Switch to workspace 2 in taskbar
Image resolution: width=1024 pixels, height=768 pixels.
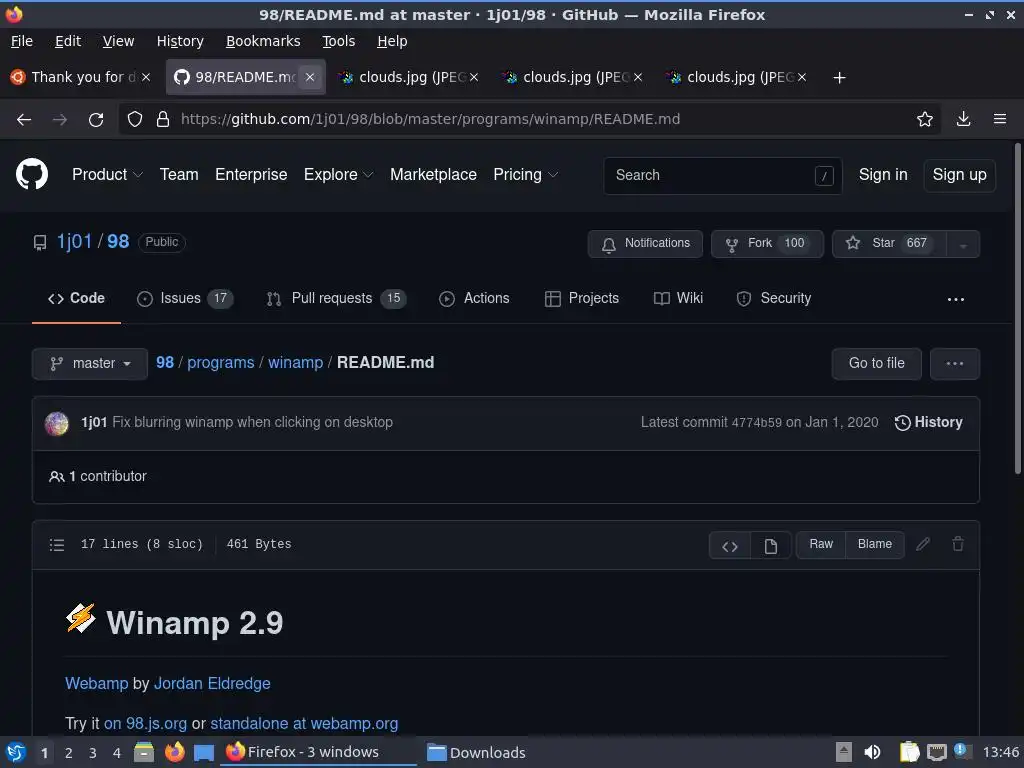pyautogui.click(x=69, y=753)
